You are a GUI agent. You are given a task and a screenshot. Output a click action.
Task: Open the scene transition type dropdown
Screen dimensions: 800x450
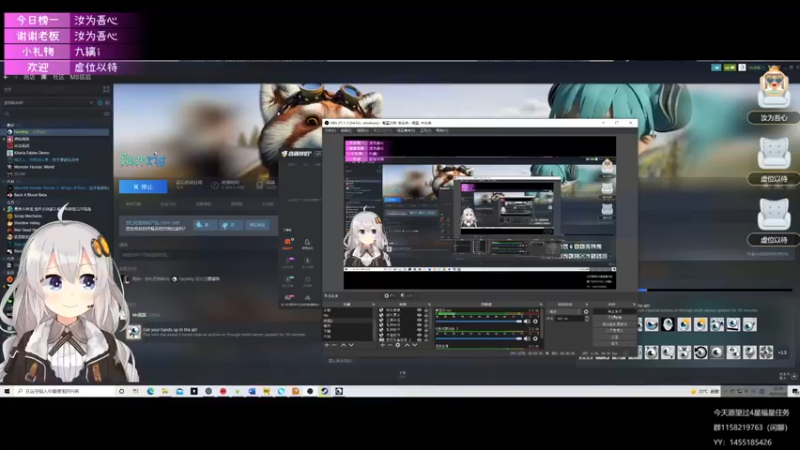(564, 312)
